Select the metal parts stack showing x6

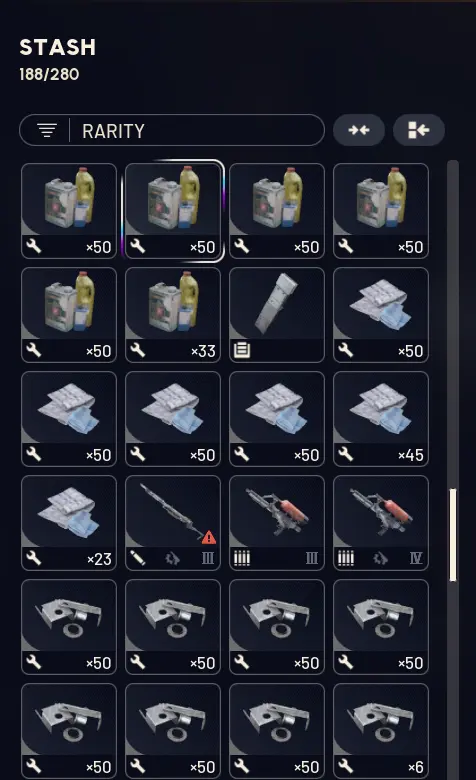[x=381, y=730]
